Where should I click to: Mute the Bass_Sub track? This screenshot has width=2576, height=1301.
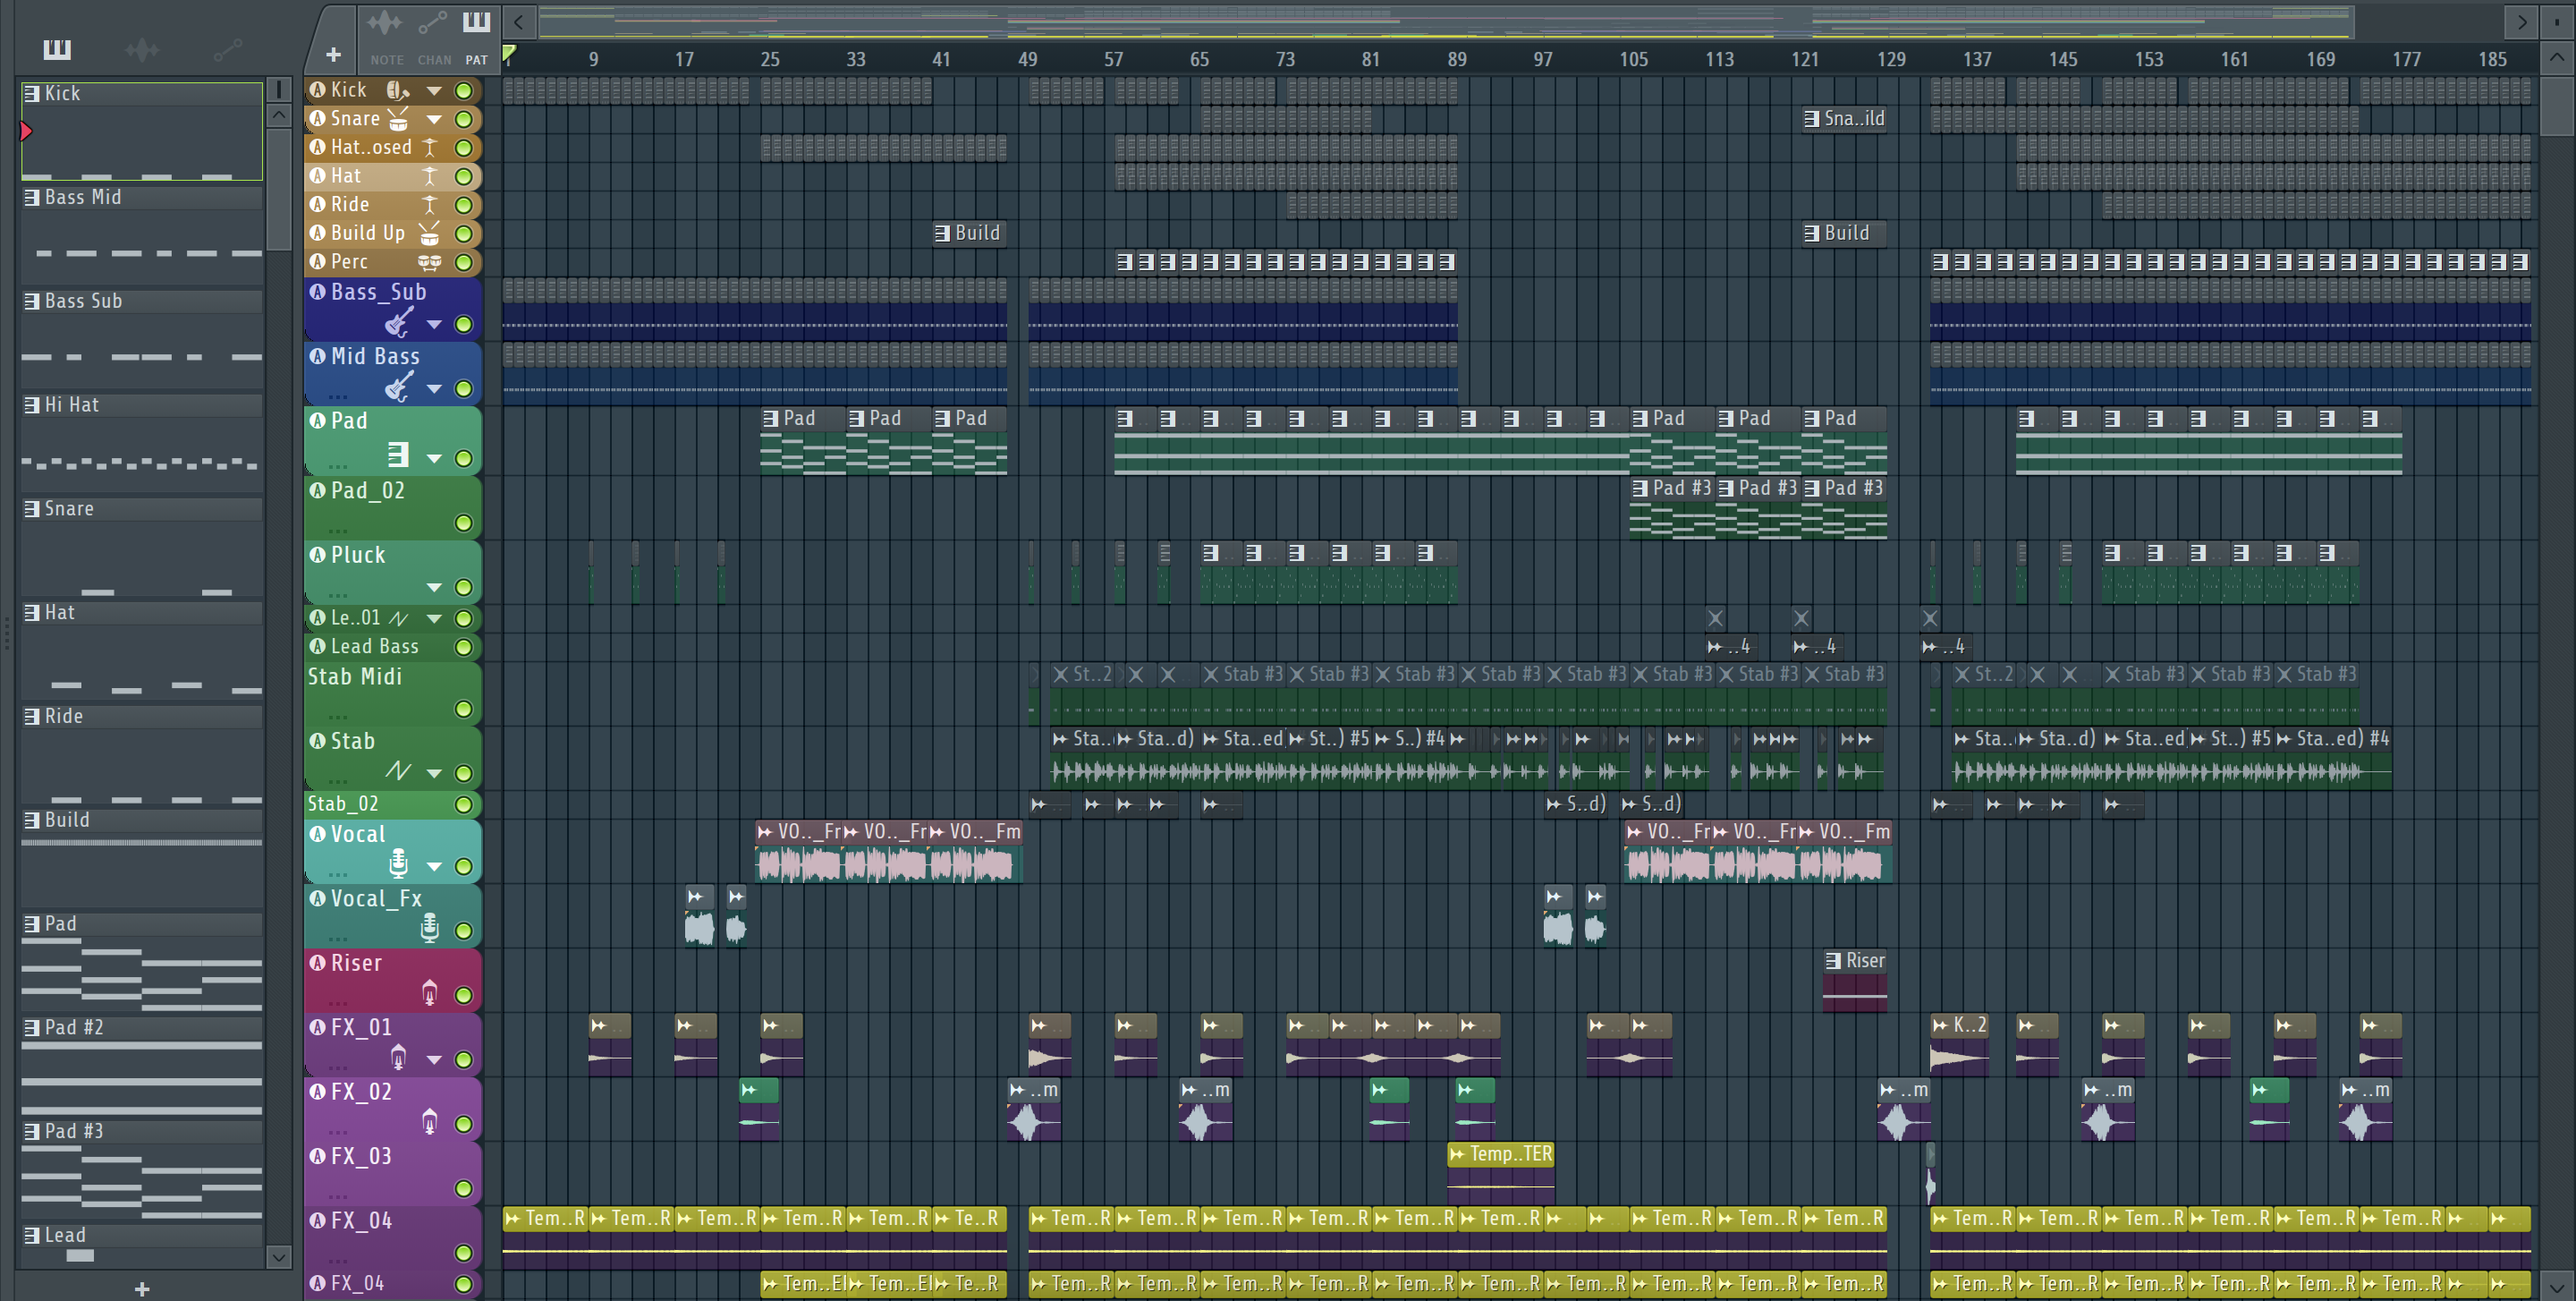click(x=464, y=324)
